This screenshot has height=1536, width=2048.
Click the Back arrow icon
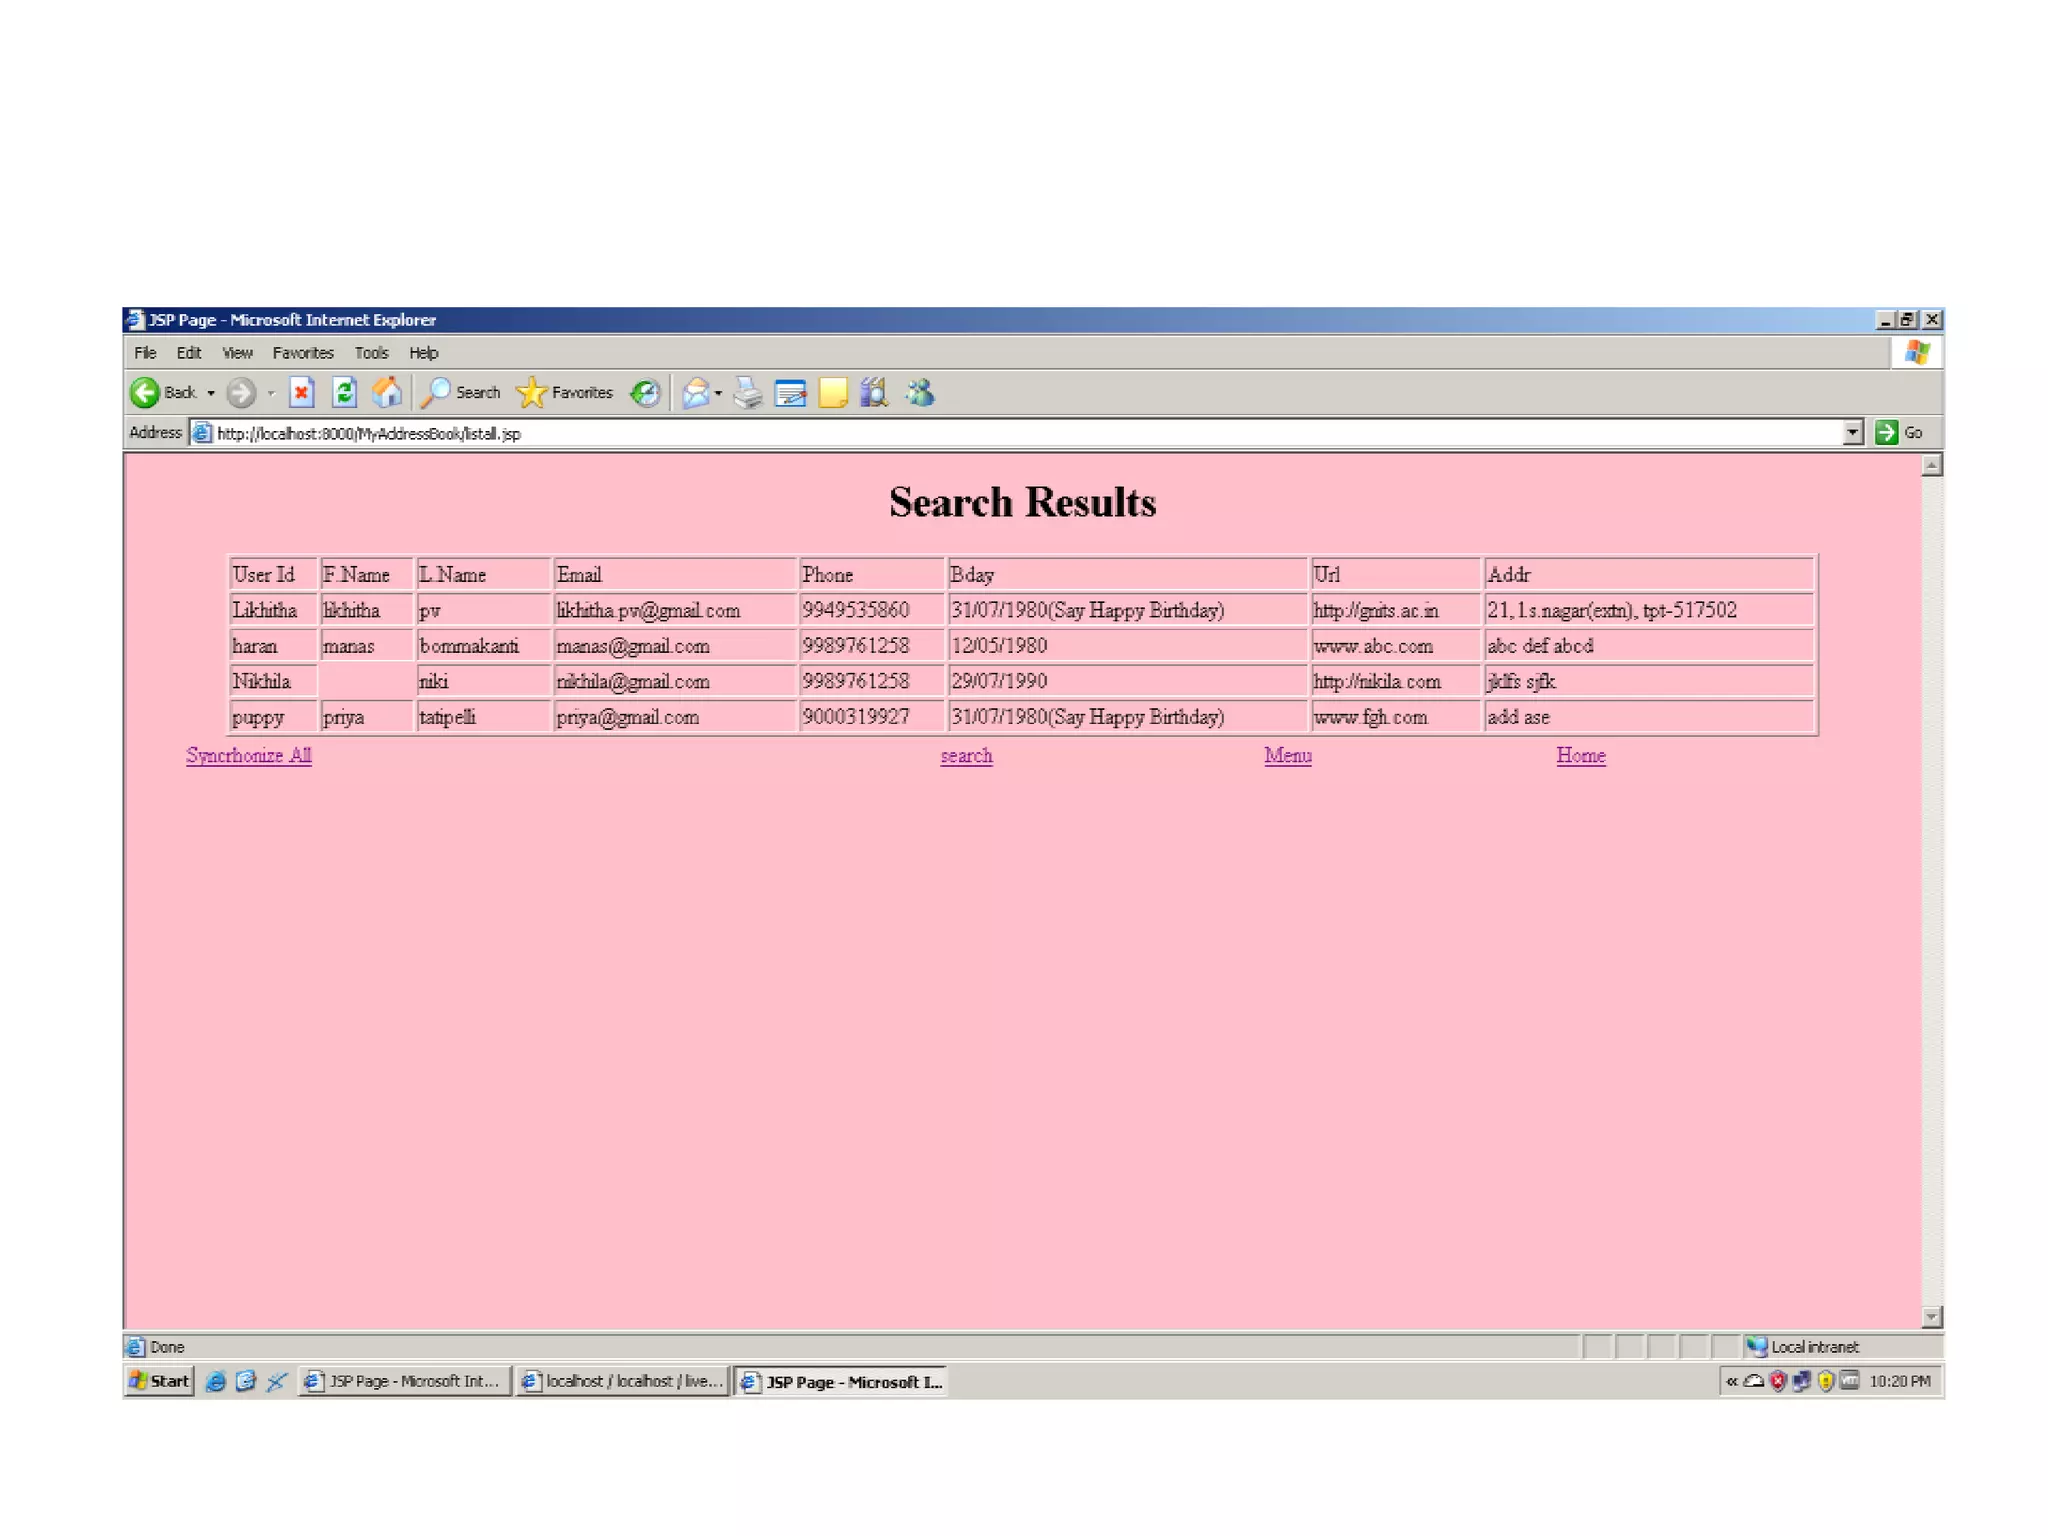(145, 392)
